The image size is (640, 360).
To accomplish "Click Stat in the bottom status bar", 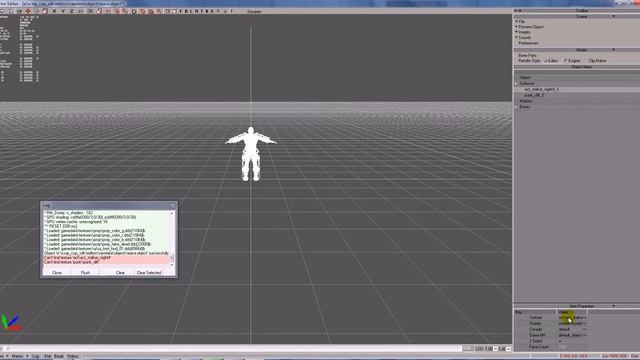I will click(x=47, y=356).
